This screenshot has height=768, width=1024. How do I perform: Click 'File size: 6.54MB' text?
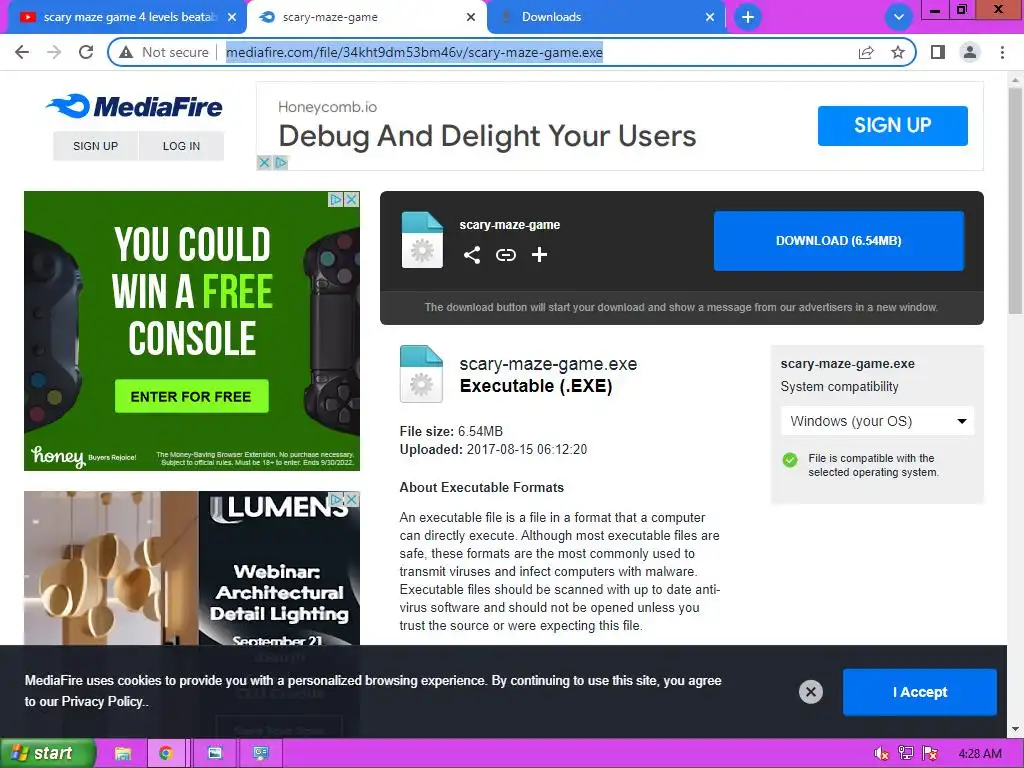pyautogui.click(x=451, y=431)
